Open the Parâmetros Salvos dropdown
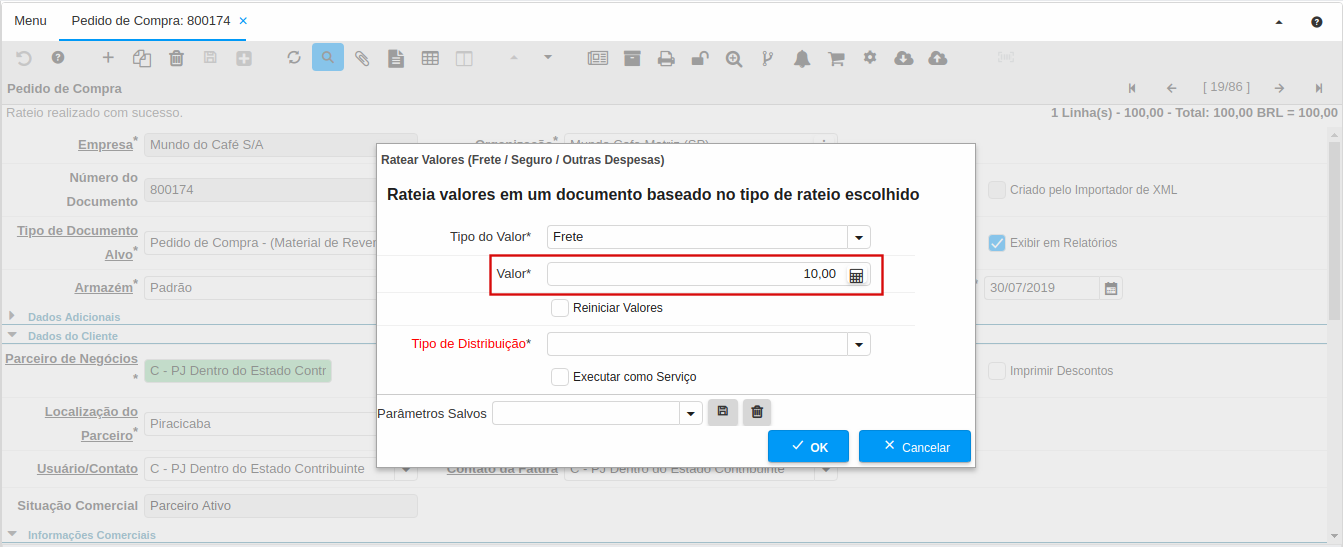Image resolution: width=1343 pixels, height=547 pixels. point(690,413)
